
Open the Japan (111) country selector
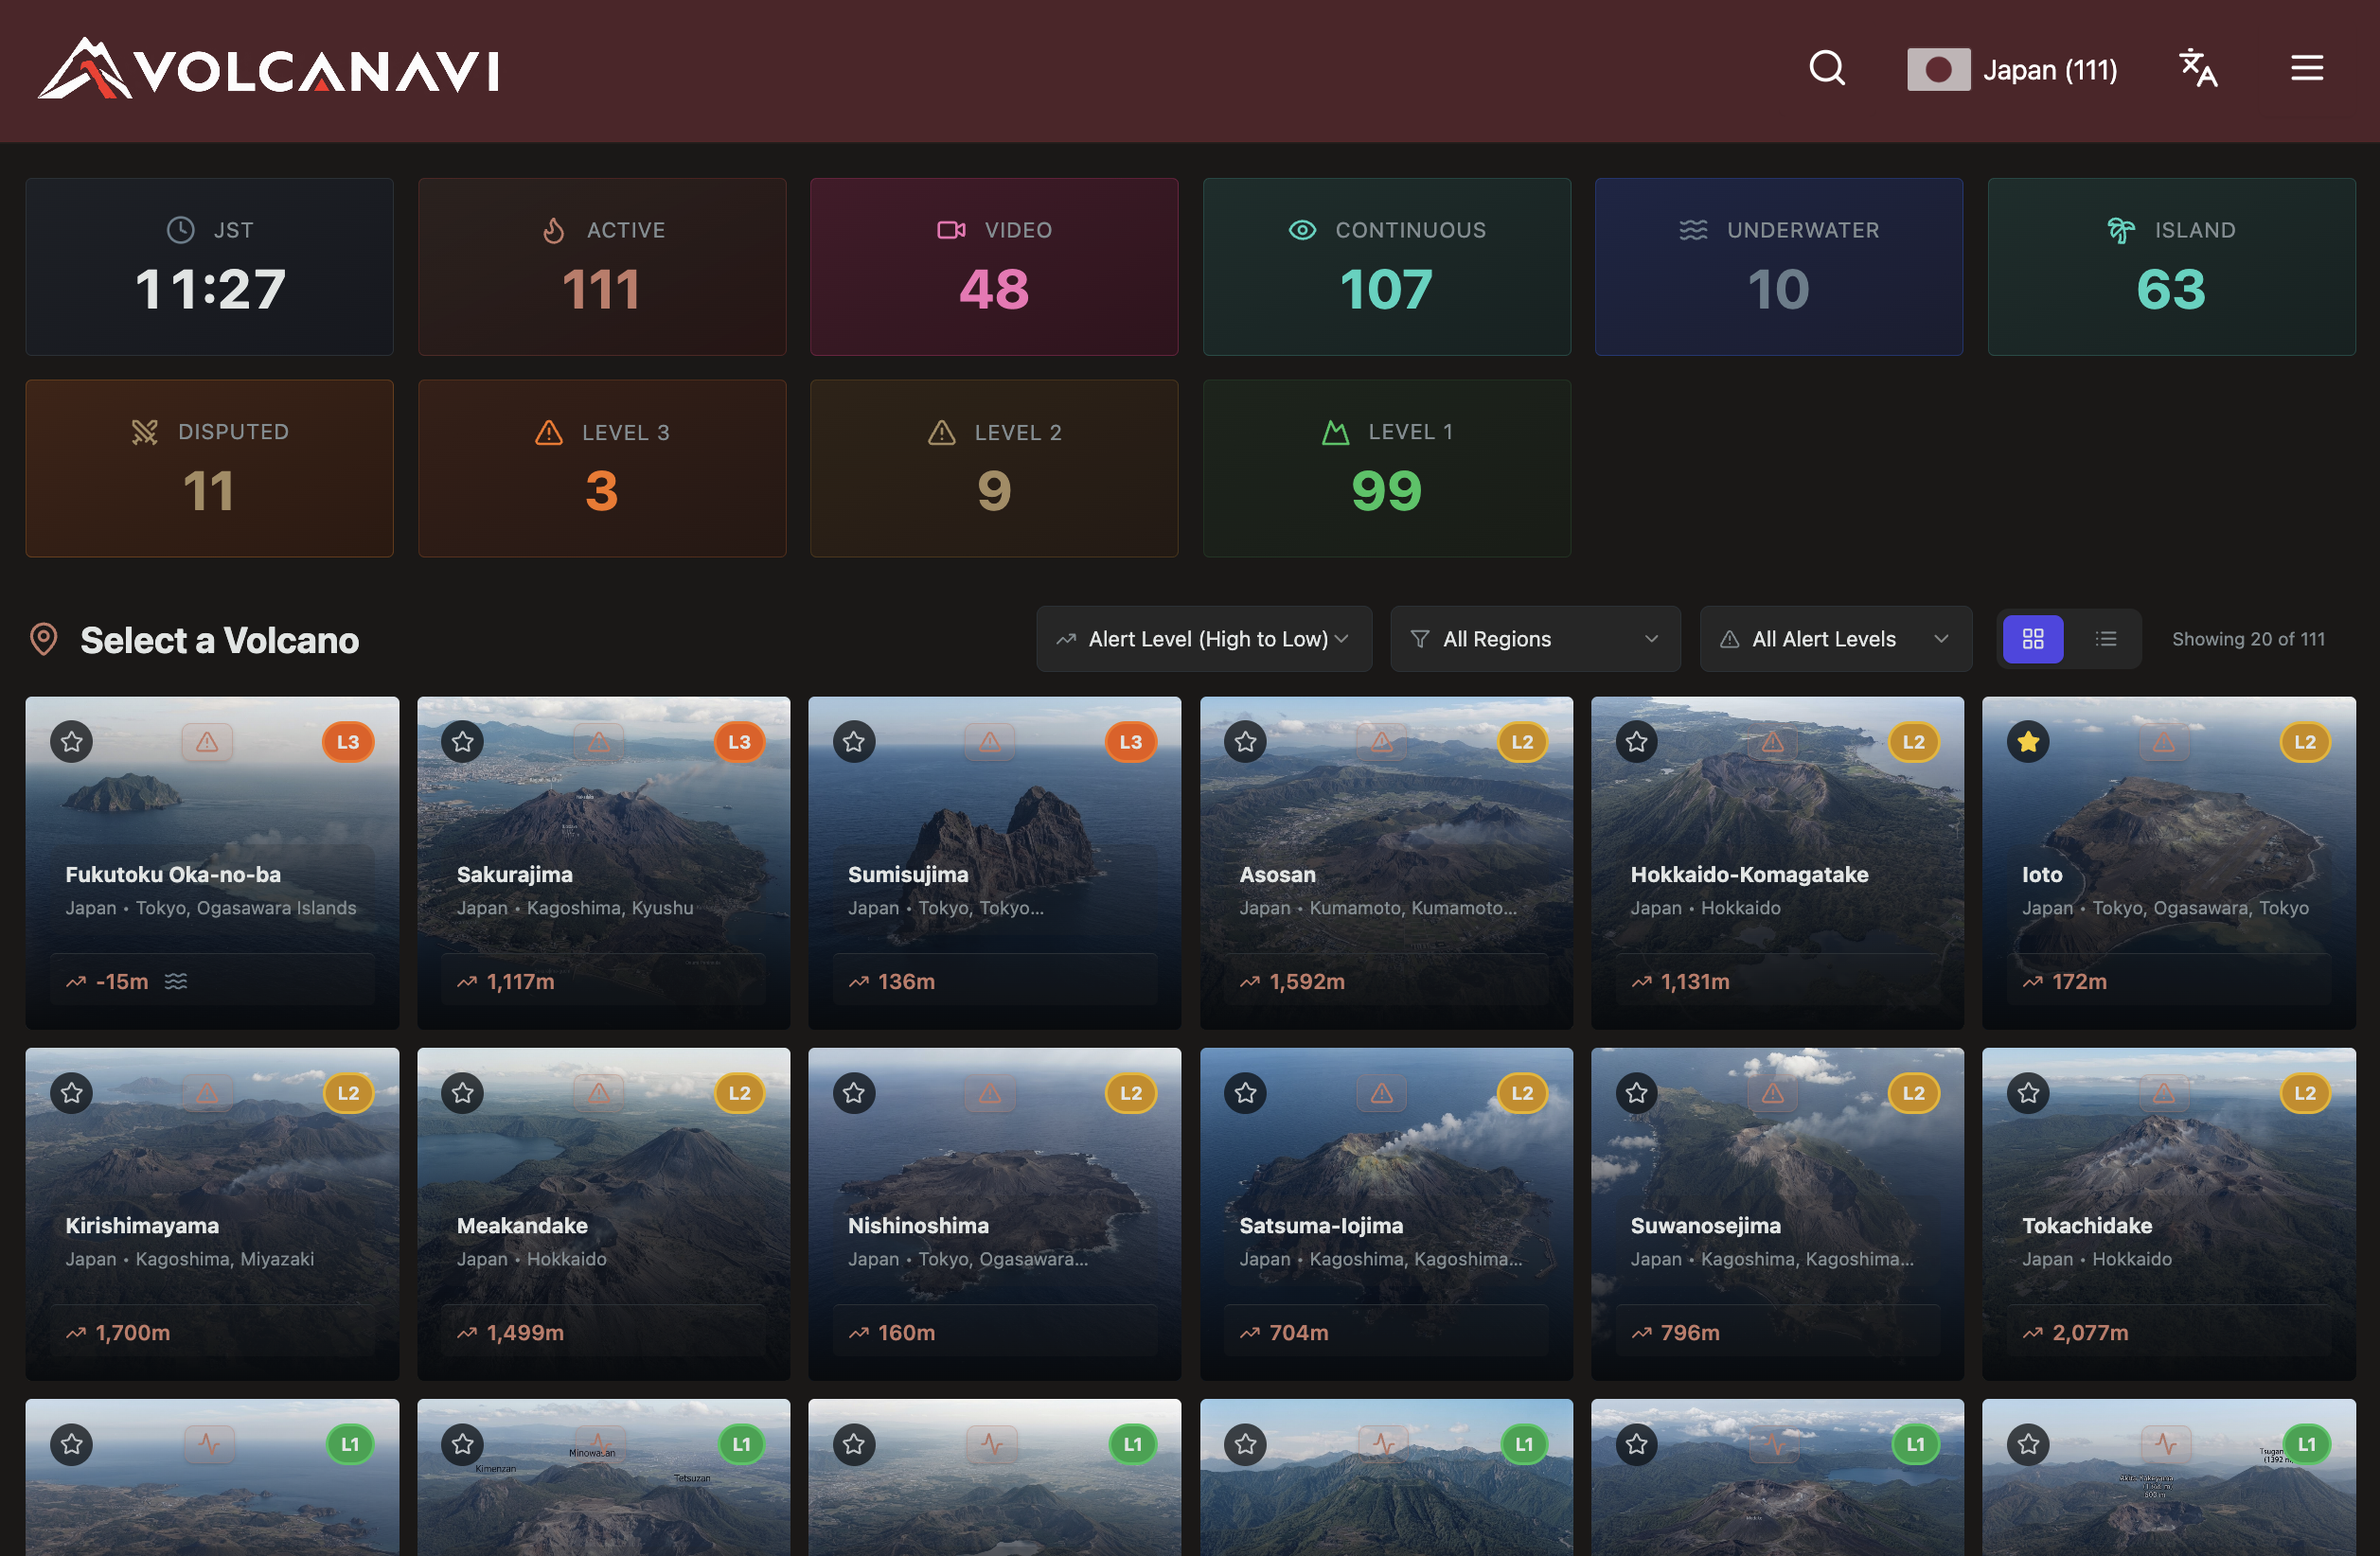(2012, 70)
